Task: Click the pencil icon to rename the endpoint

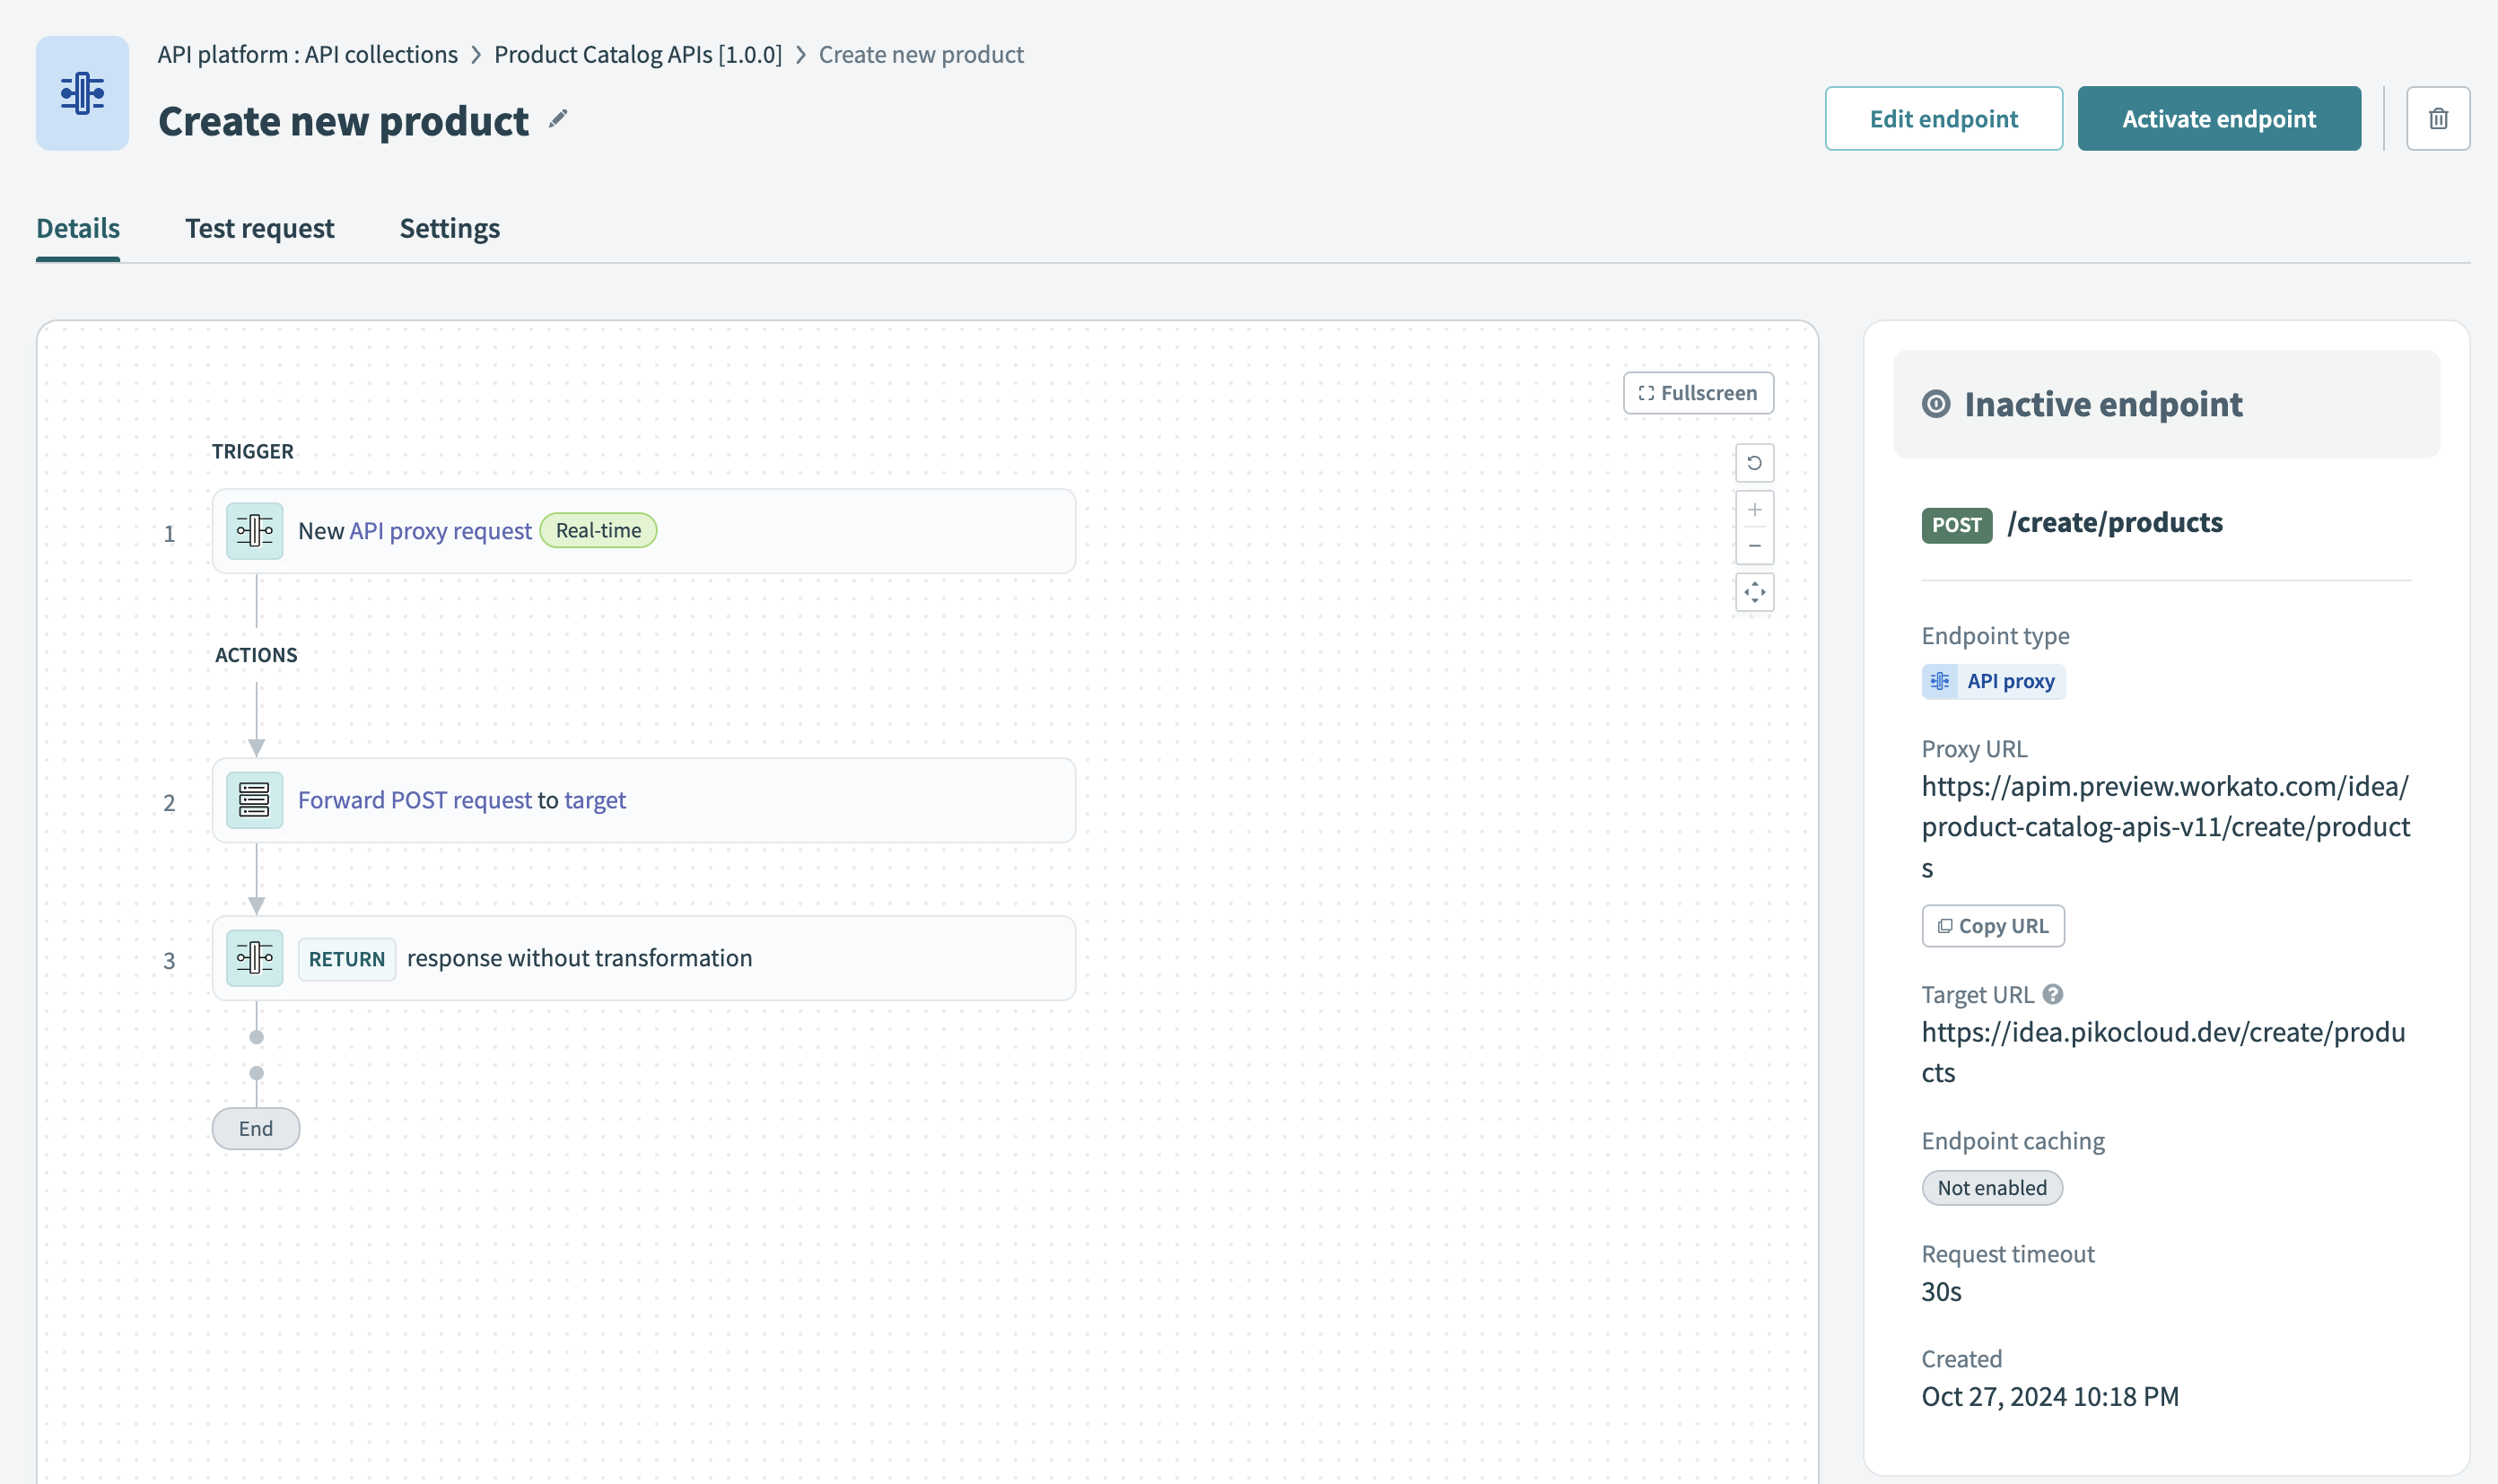Action: click(559, 118)
